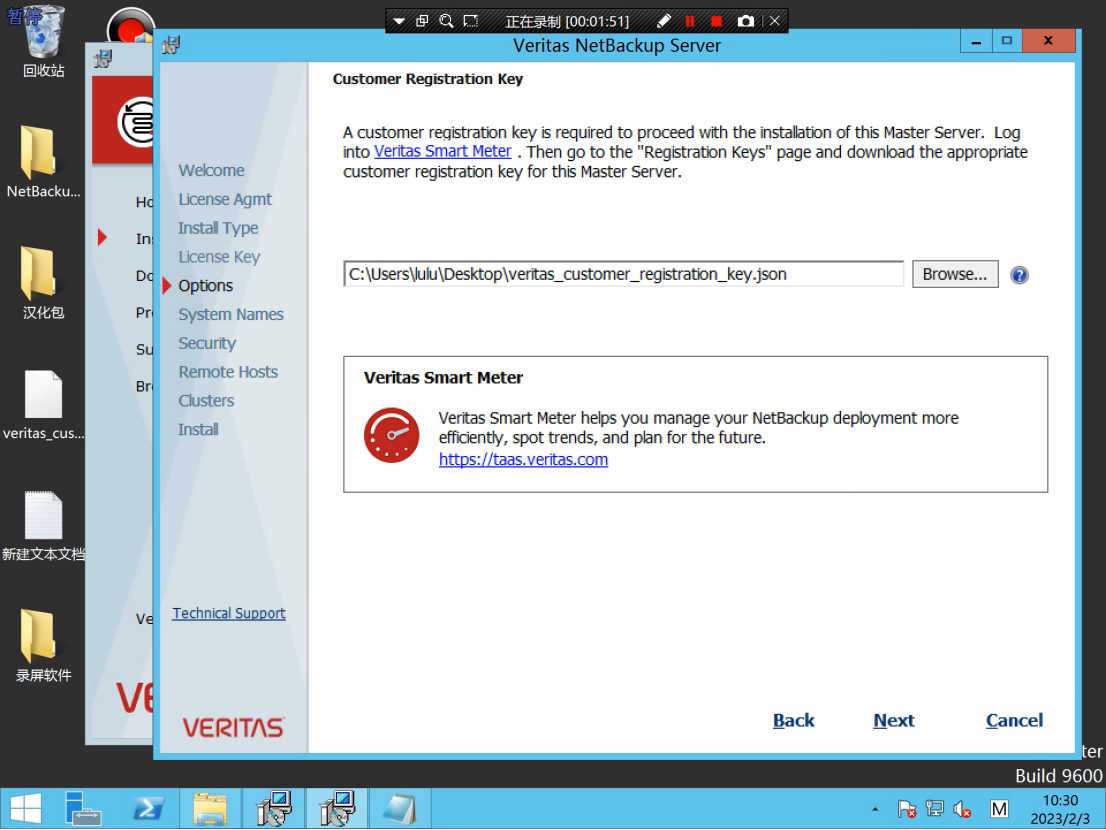Pause the screen recording
Image resolution: width=1106 pixels, height=830 pixels.
[x=690, y=21]
